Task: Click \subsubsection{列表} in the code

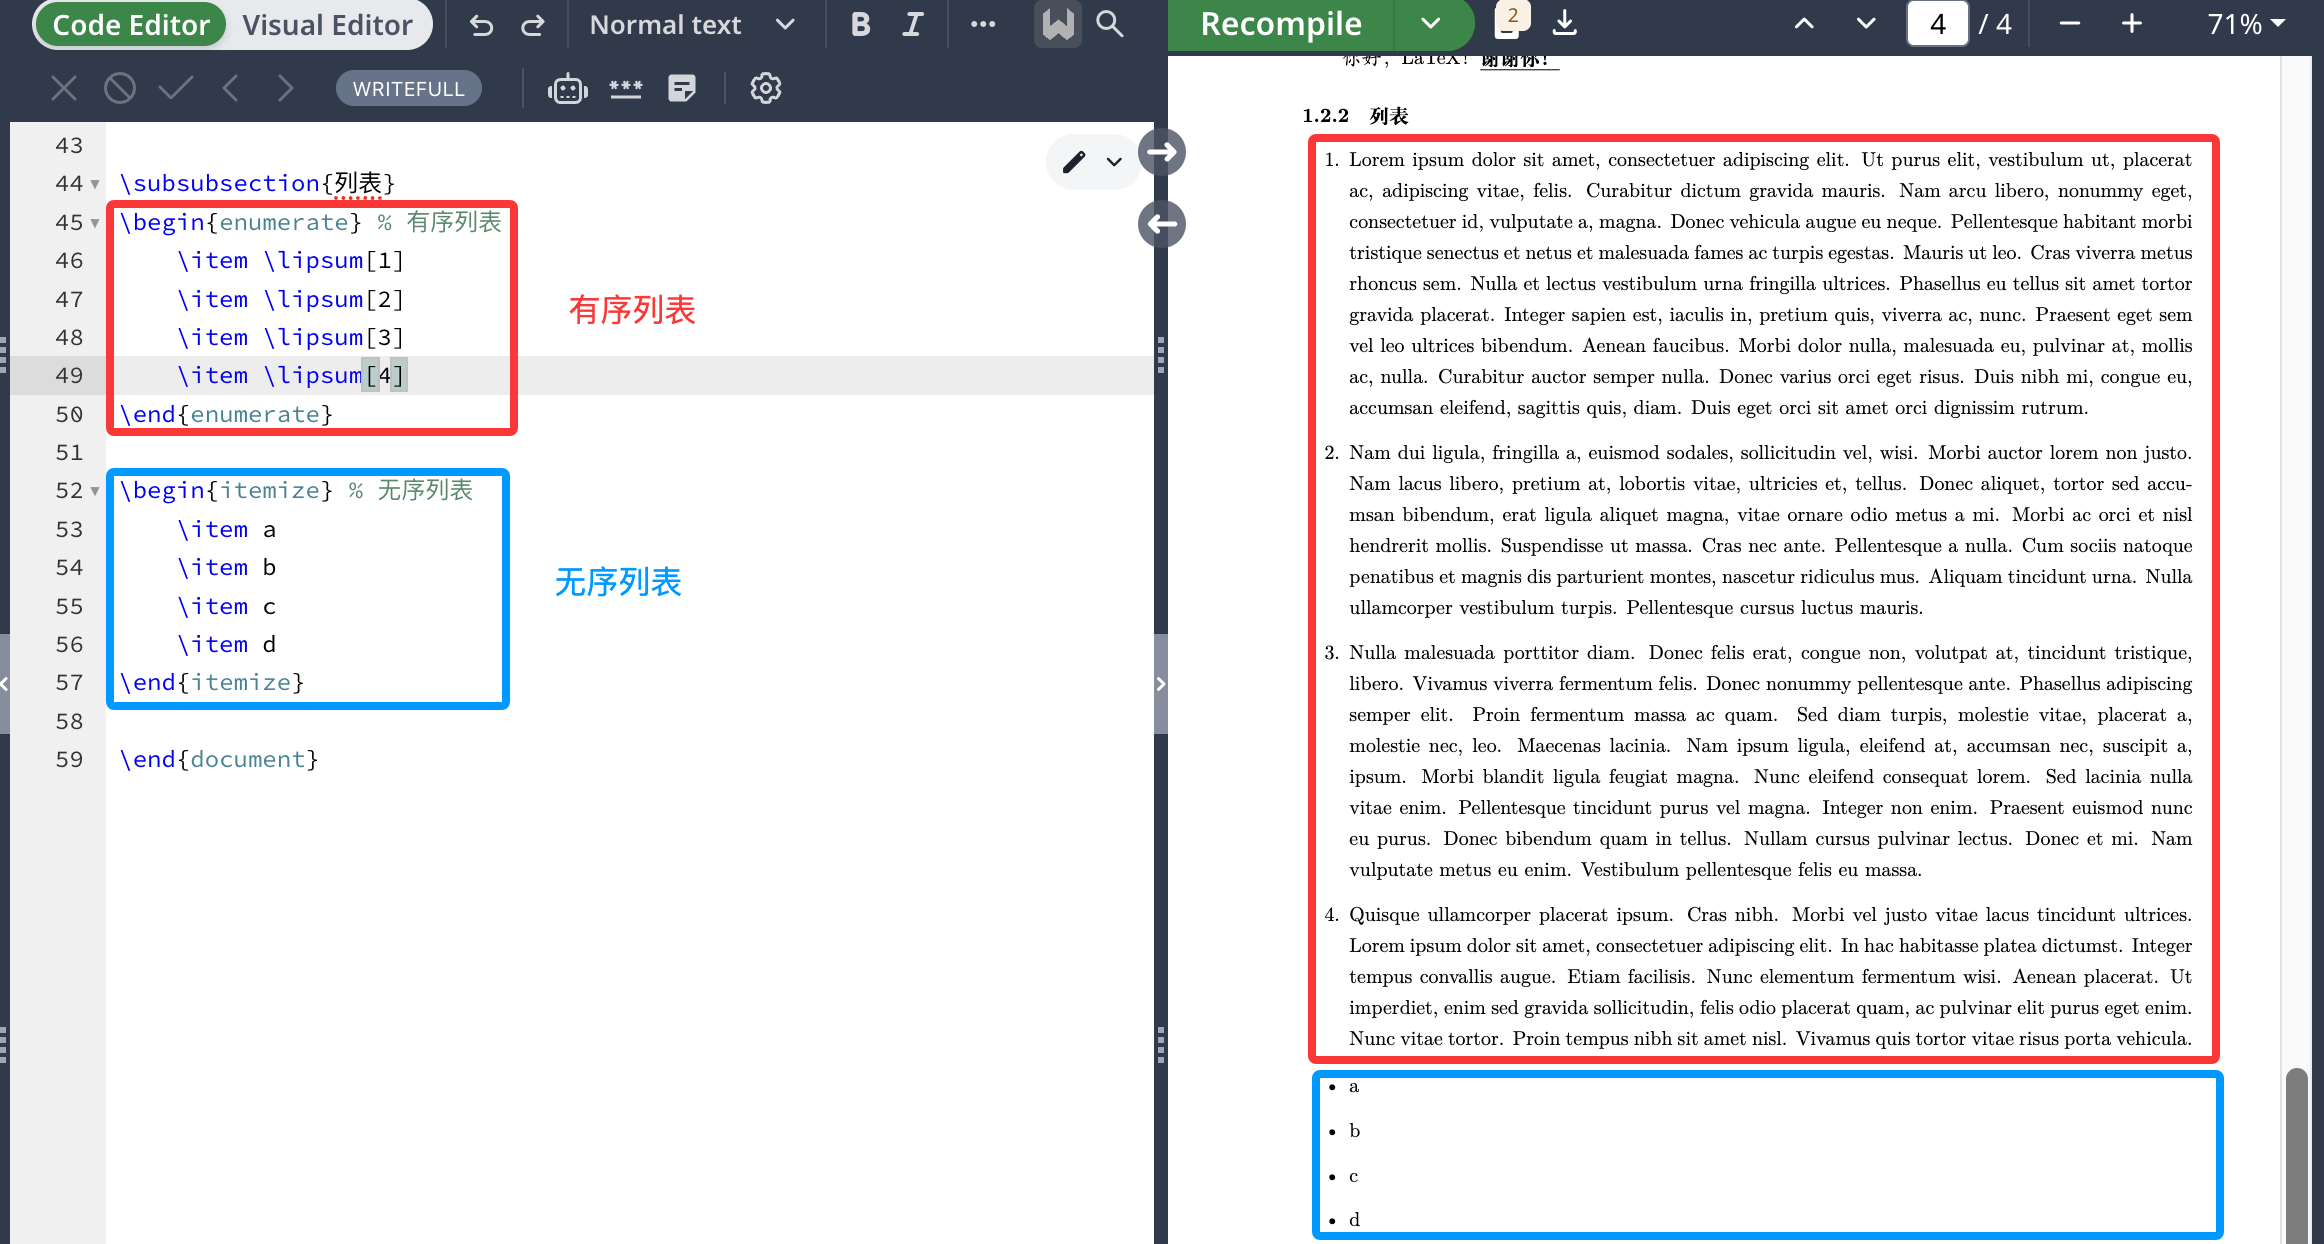Action: point(257,183)
